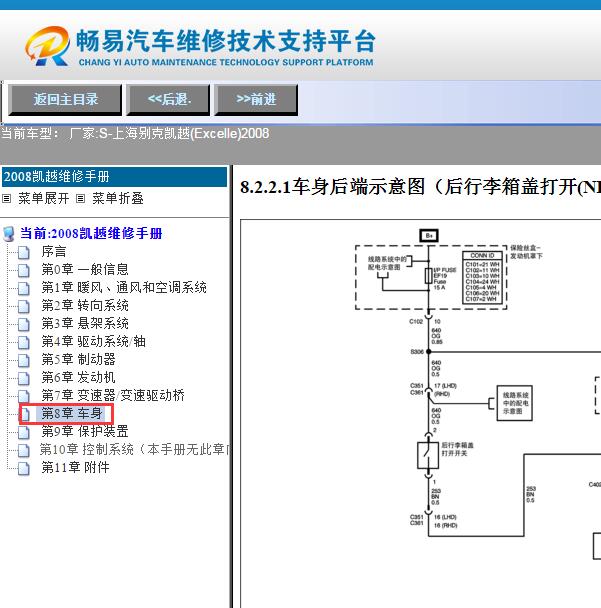Click the page icon beside 第6章
The image size is (601, 608).
coord(24,378)
